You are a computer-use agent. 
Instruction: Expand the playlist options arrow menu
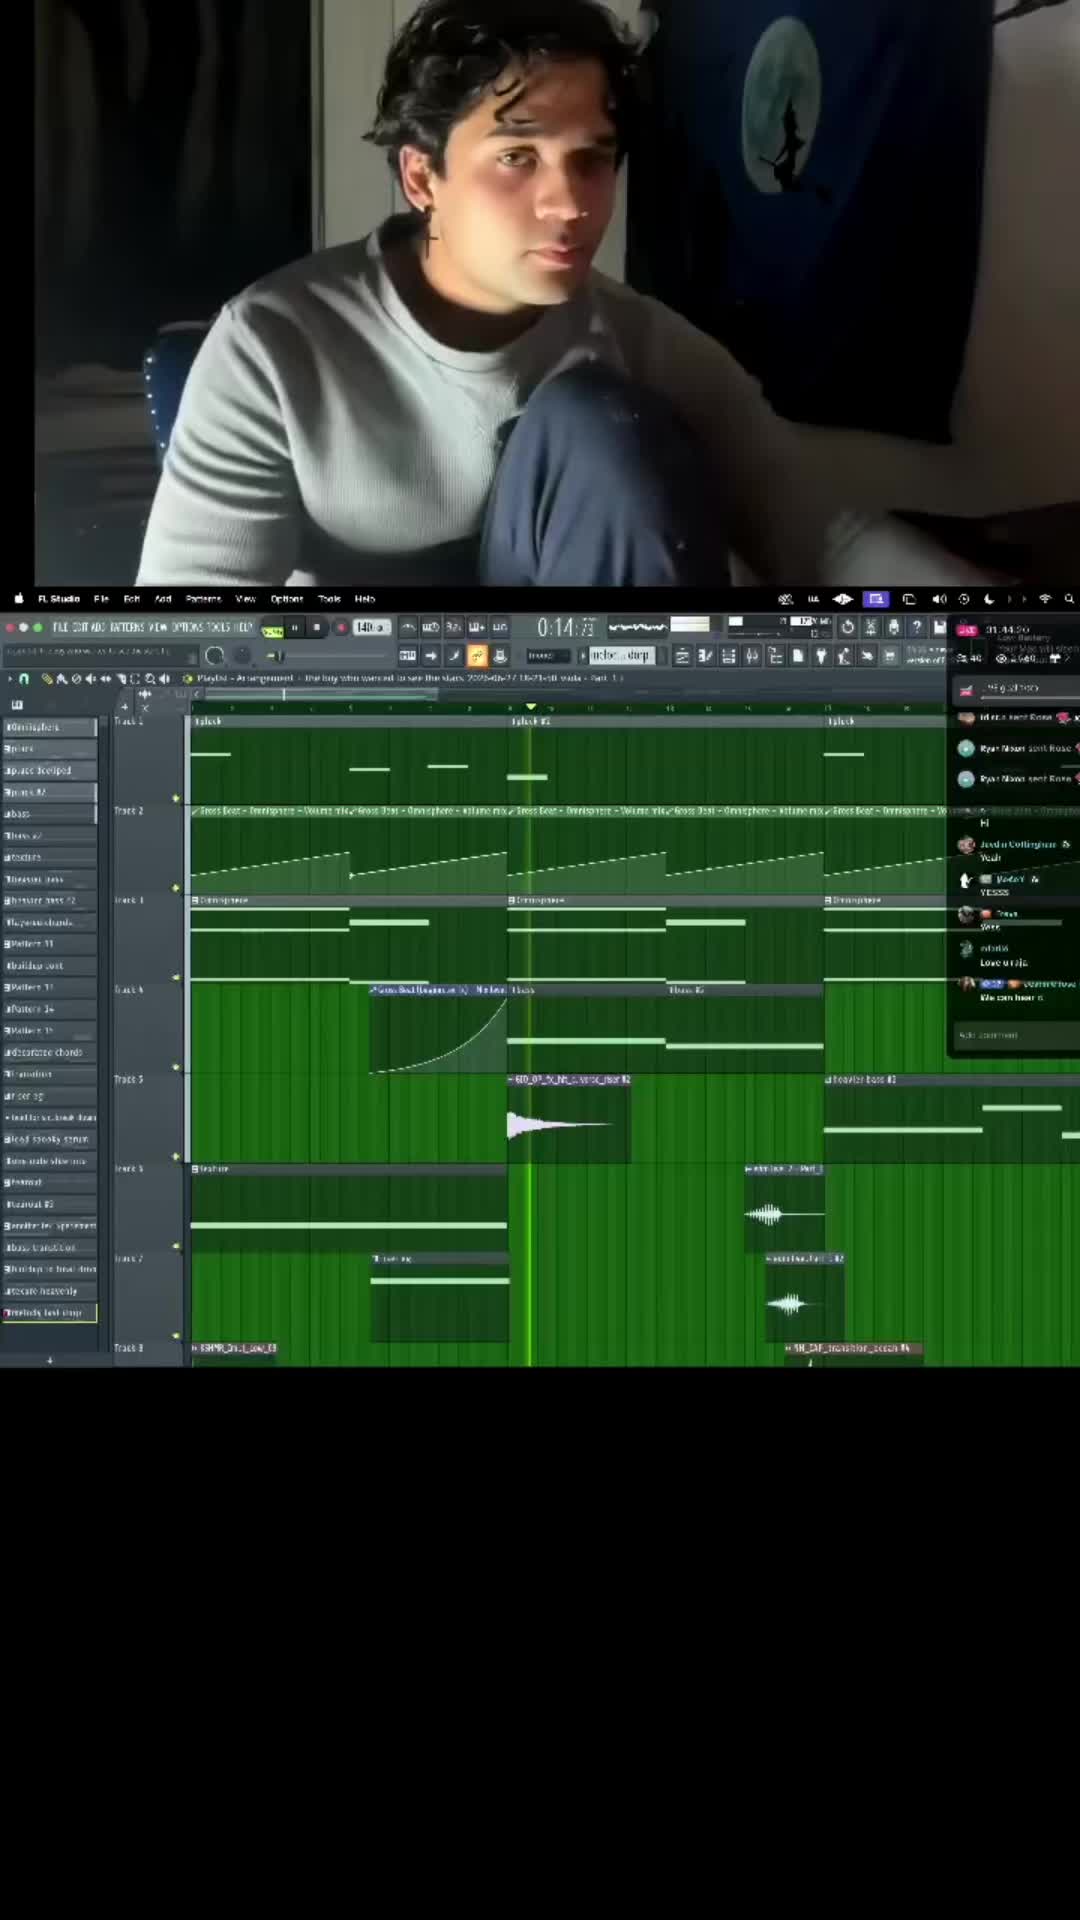tap(10, 678)
